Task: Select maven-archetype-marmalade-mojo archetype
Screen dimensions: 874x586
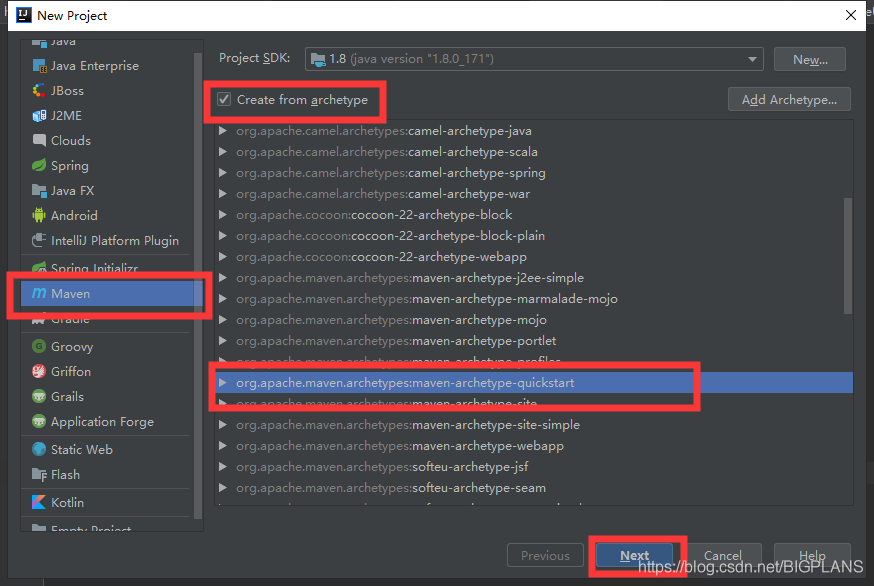Action: [x=533, y=299]
